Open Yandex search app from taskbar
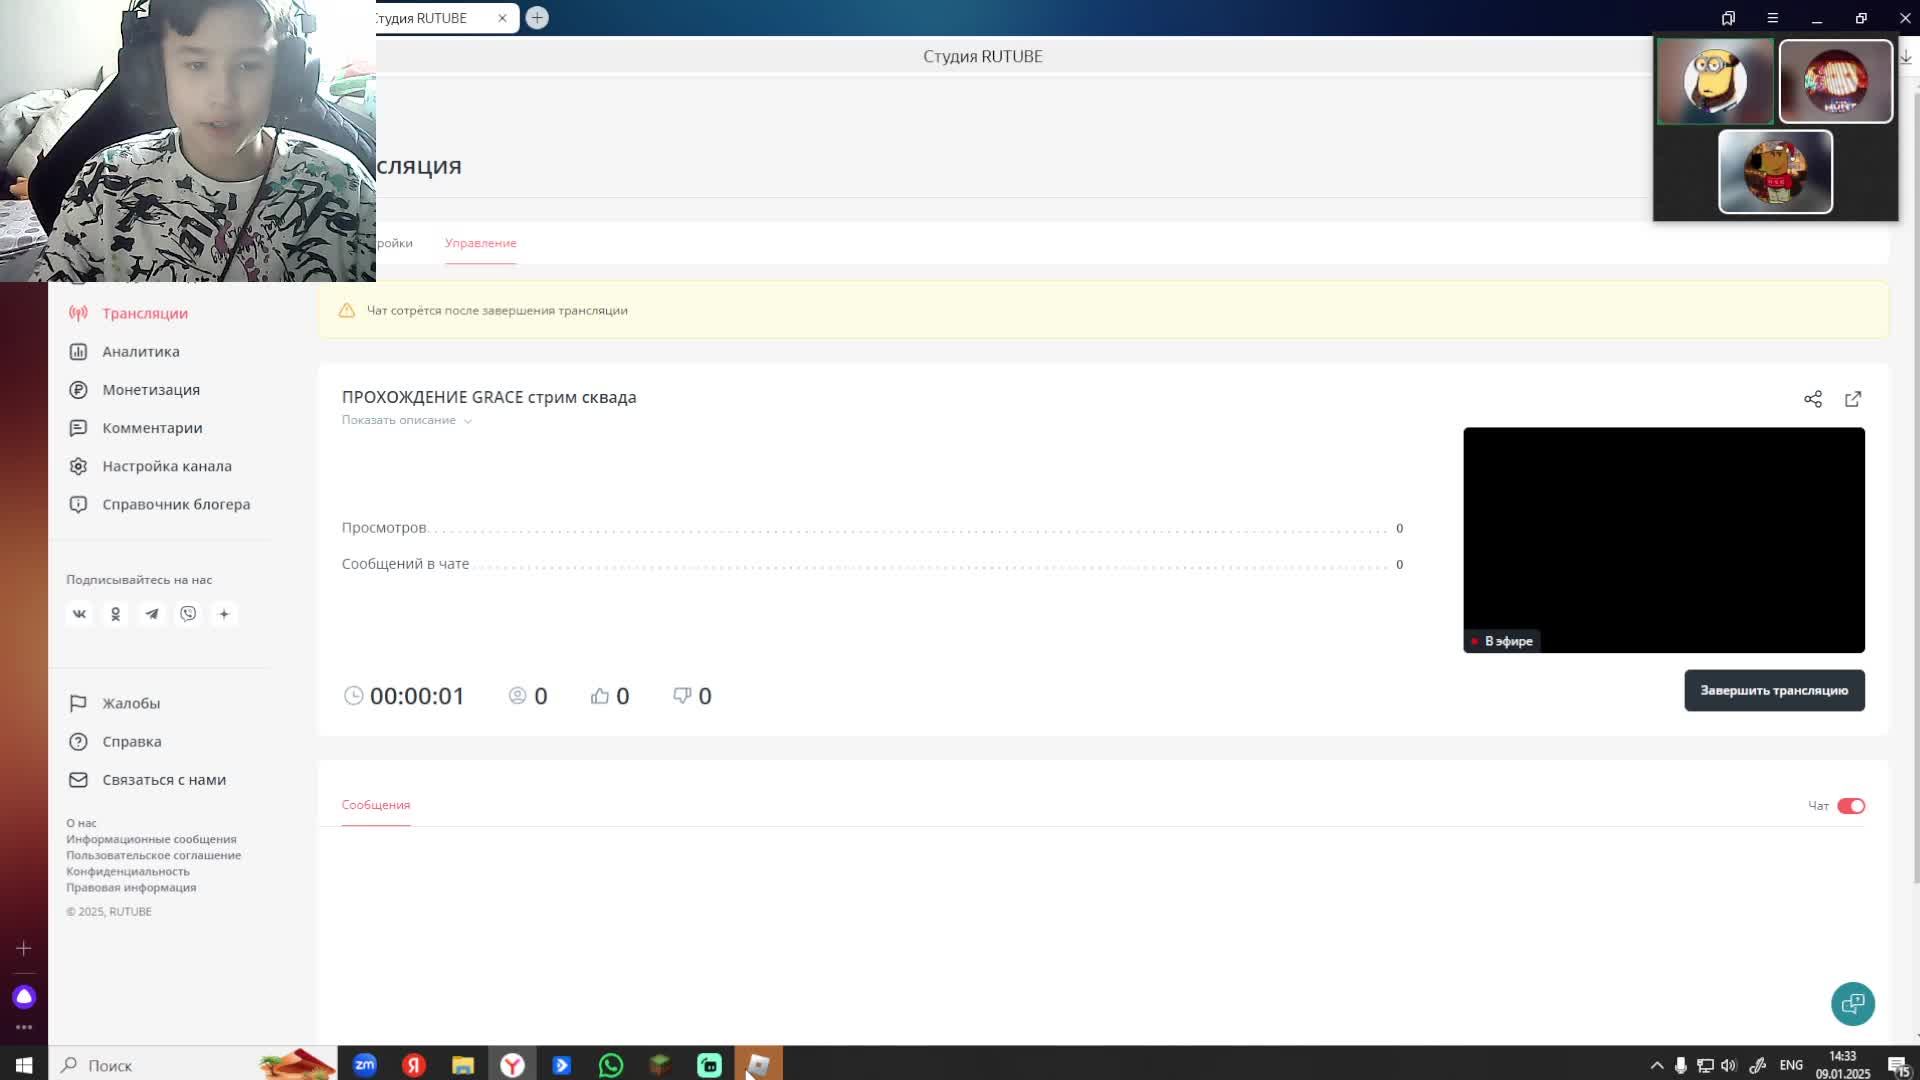 click(414, 1065)
